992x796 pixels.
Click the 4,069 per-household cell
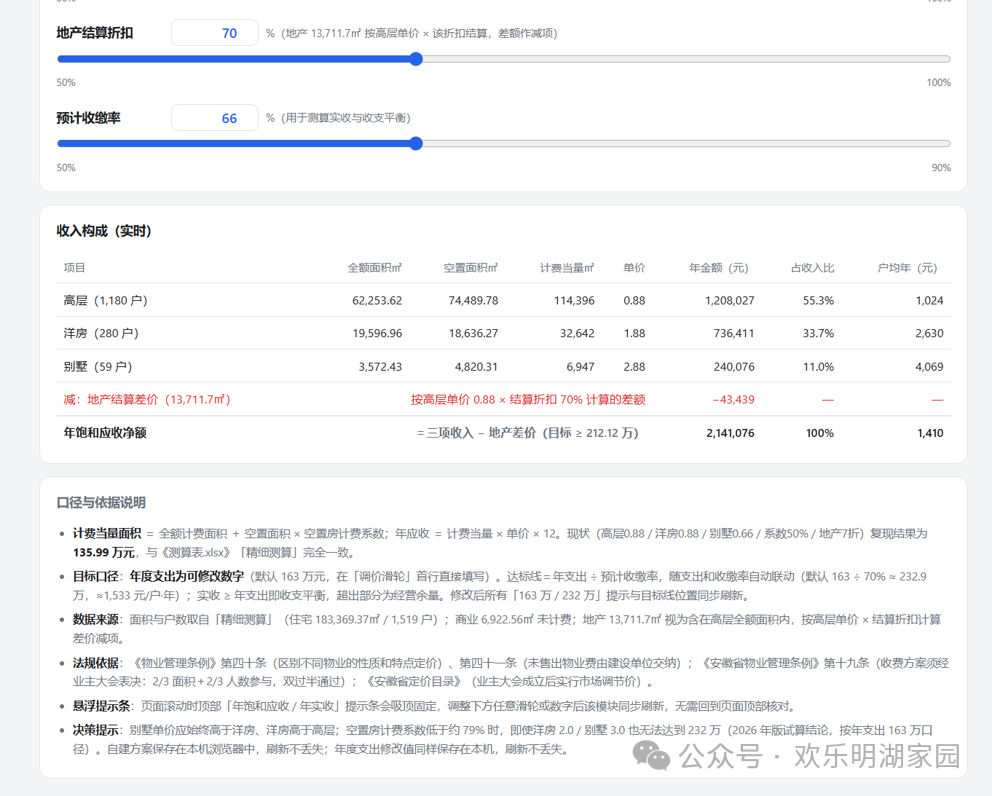coord(929,367)
